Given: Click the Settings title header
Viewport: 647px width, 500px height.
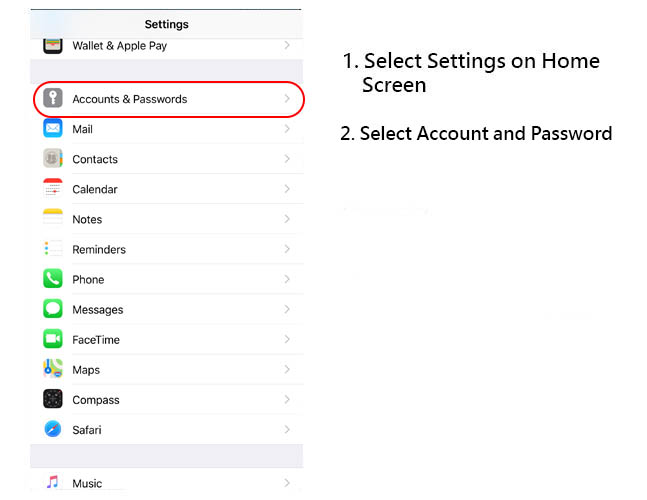Looking at the screenshot, I should click(x=167, y=24).
